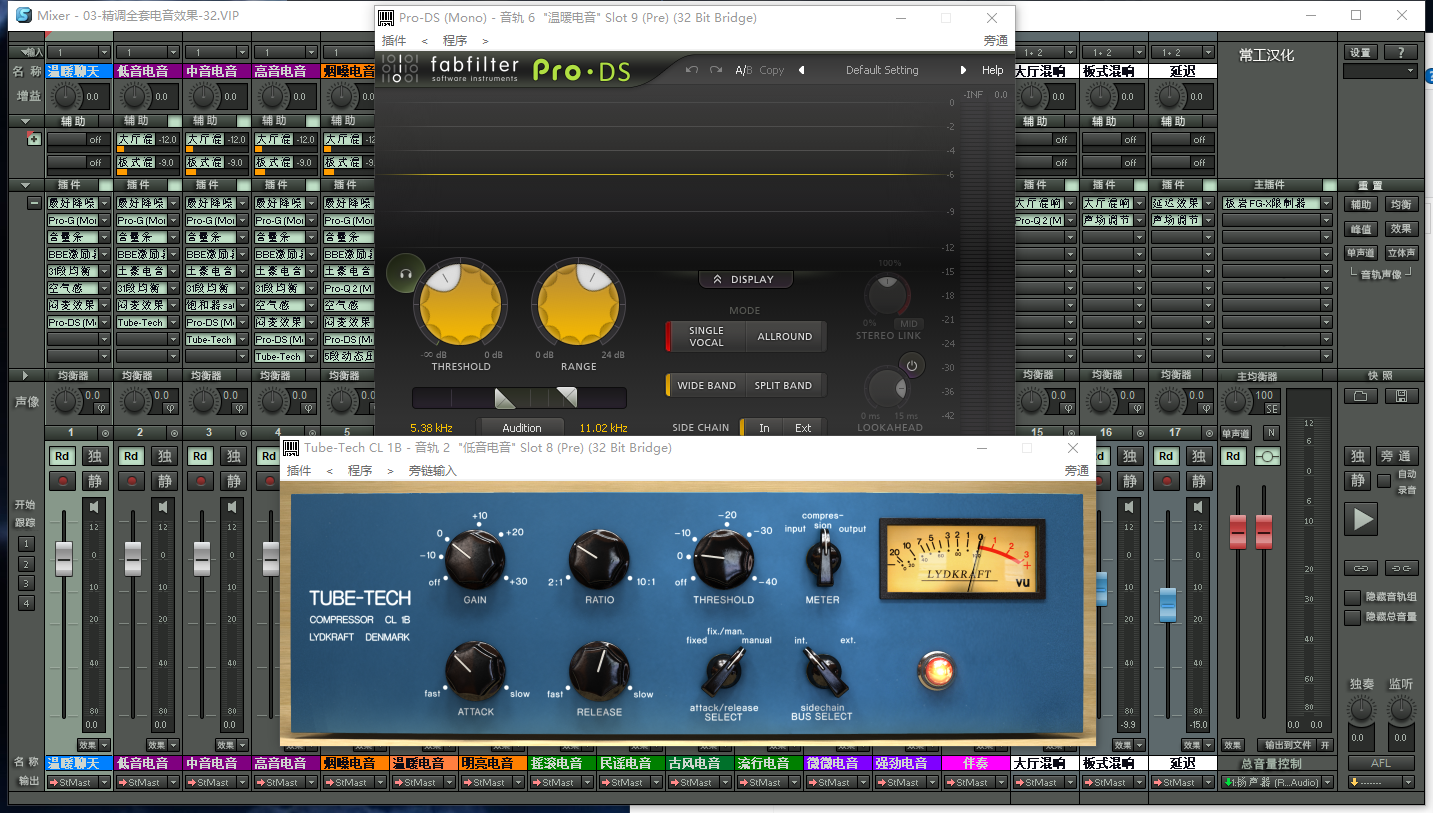Click the unlink channels icon

tap(1401, 568)
